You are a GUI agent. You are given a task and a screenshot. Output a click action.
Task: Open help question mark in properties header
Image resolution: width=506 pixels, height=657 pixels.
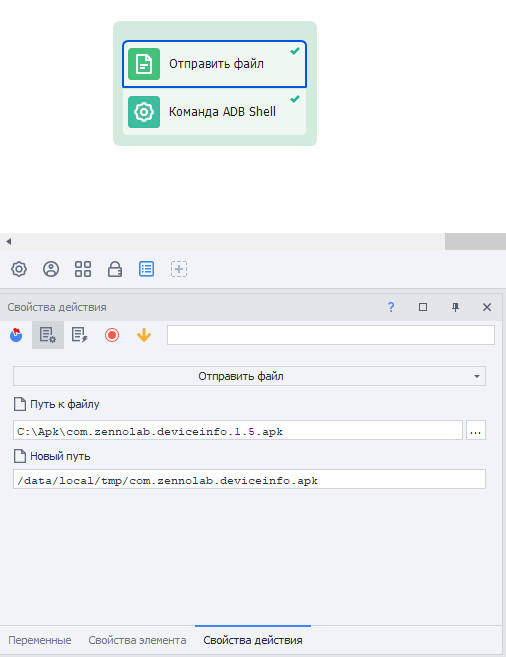(x=391, y=307)
